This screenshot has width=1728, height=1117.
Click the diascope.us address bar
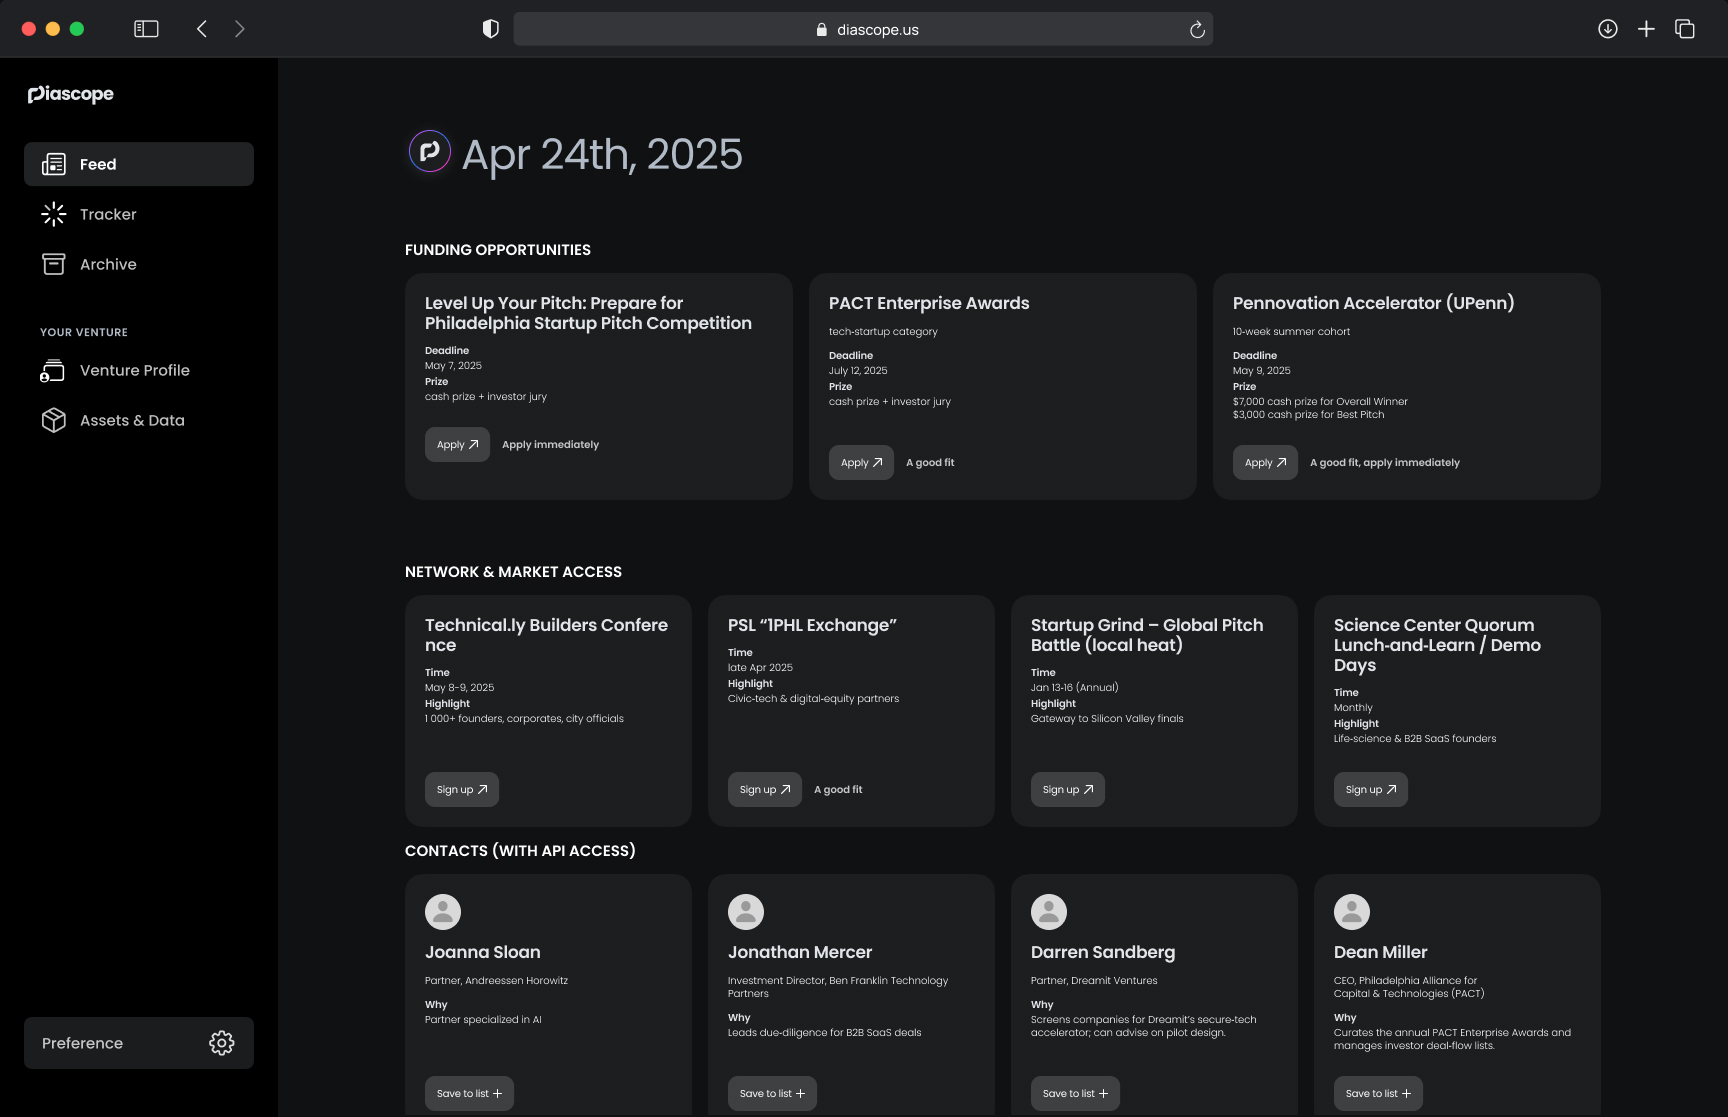[863, 29]
